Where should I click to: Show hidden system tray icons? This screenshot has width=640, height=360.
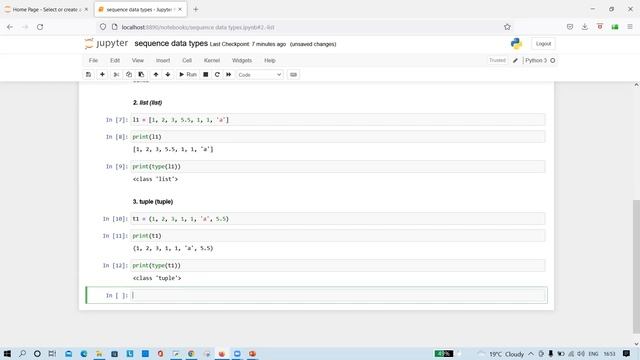tap(531, 354)
